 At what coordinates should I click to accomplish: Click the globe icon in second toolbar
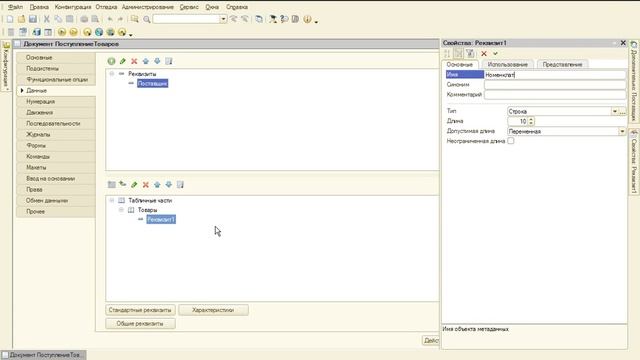99,32
